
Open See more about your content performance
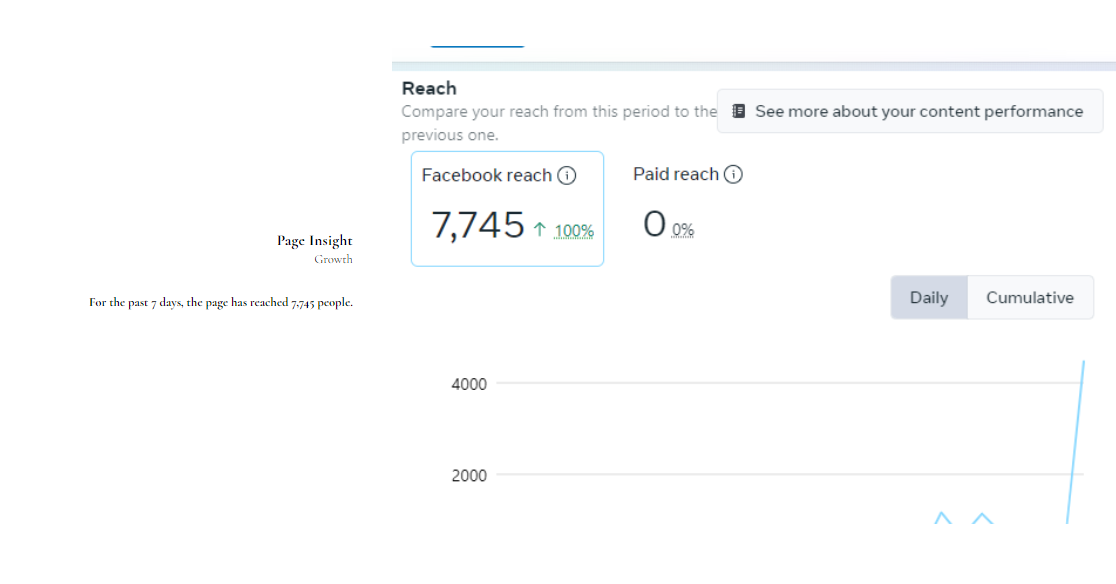(918, 111)
